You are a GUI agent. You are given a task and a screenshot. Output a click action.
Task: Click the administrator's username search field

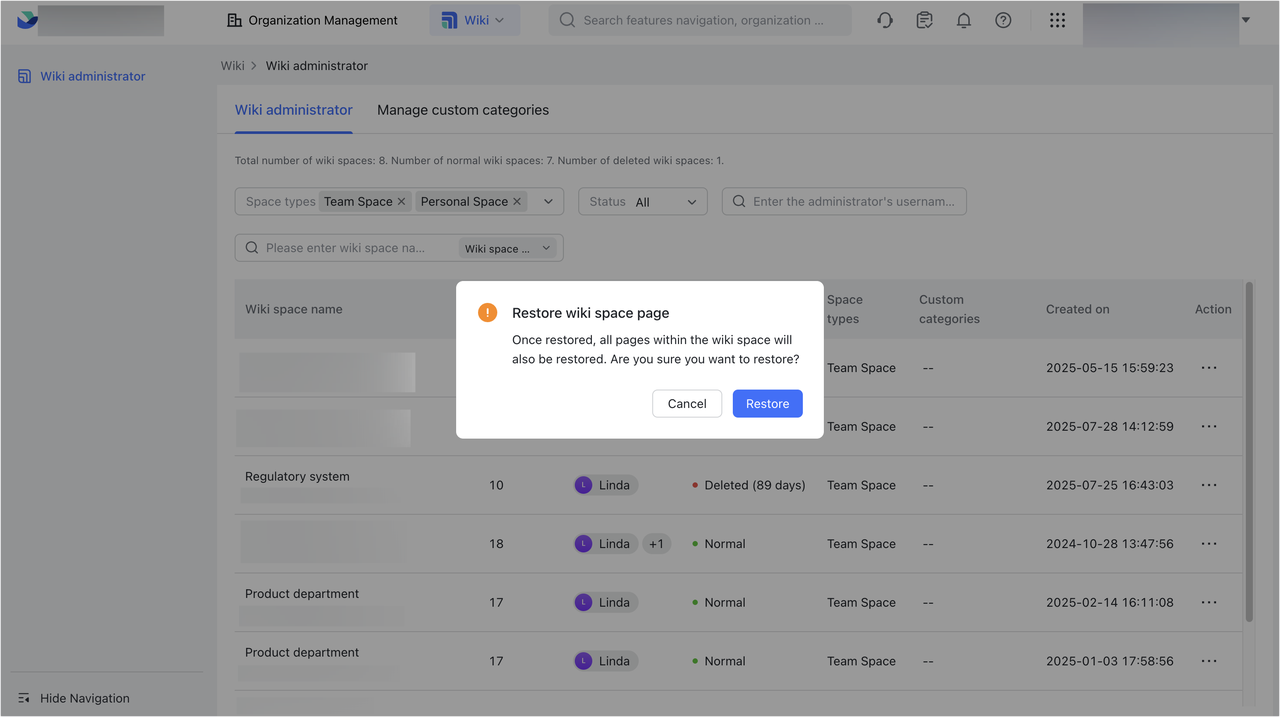click(x=844, y=201)
